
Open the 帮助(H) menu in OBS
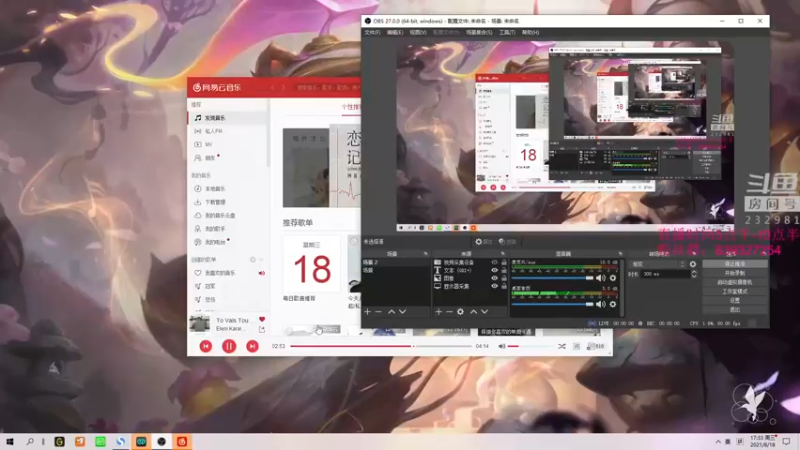530,32
